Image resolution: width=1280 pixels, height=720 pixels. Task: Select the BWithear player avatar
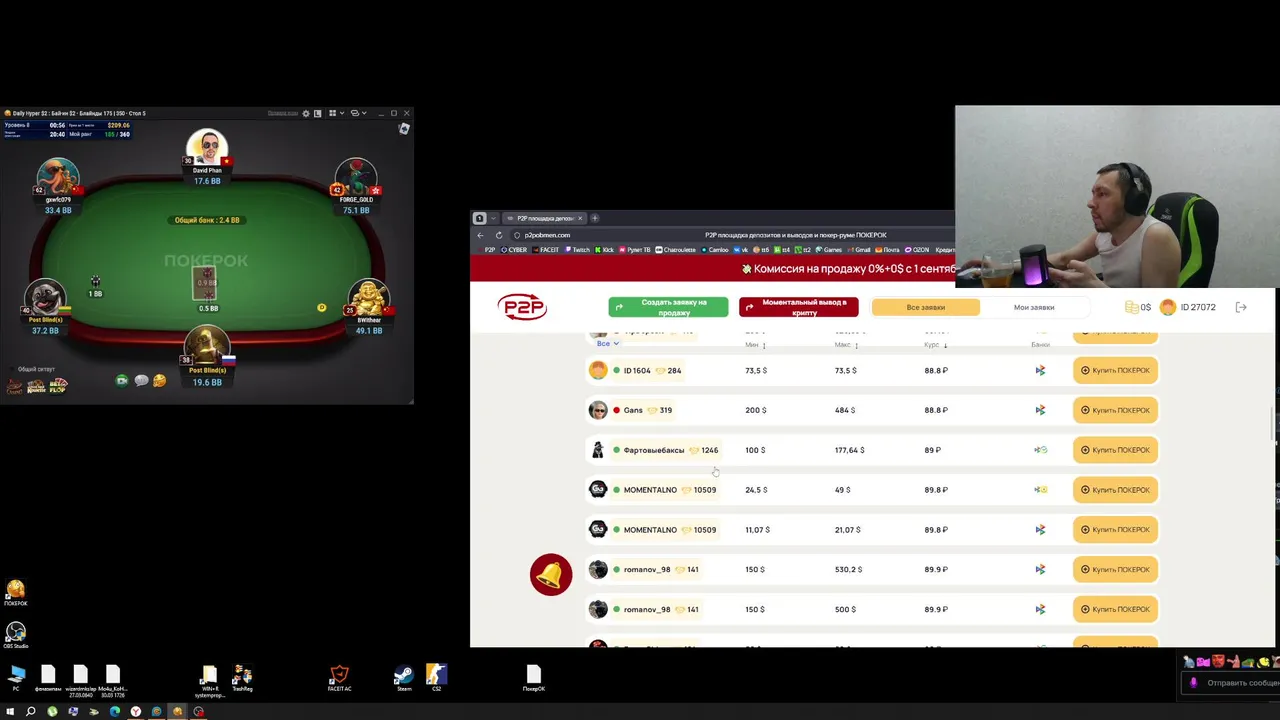coord(369,298)
